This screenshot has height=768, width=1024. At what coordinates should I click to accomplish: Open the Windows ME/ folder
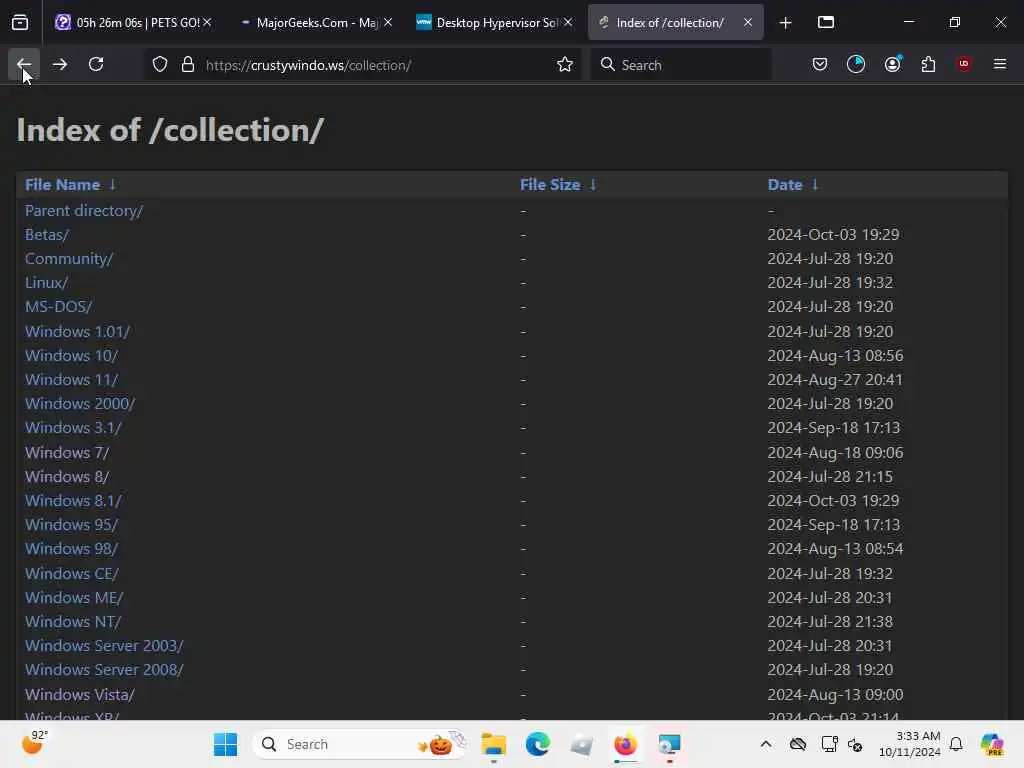(74, 598)
